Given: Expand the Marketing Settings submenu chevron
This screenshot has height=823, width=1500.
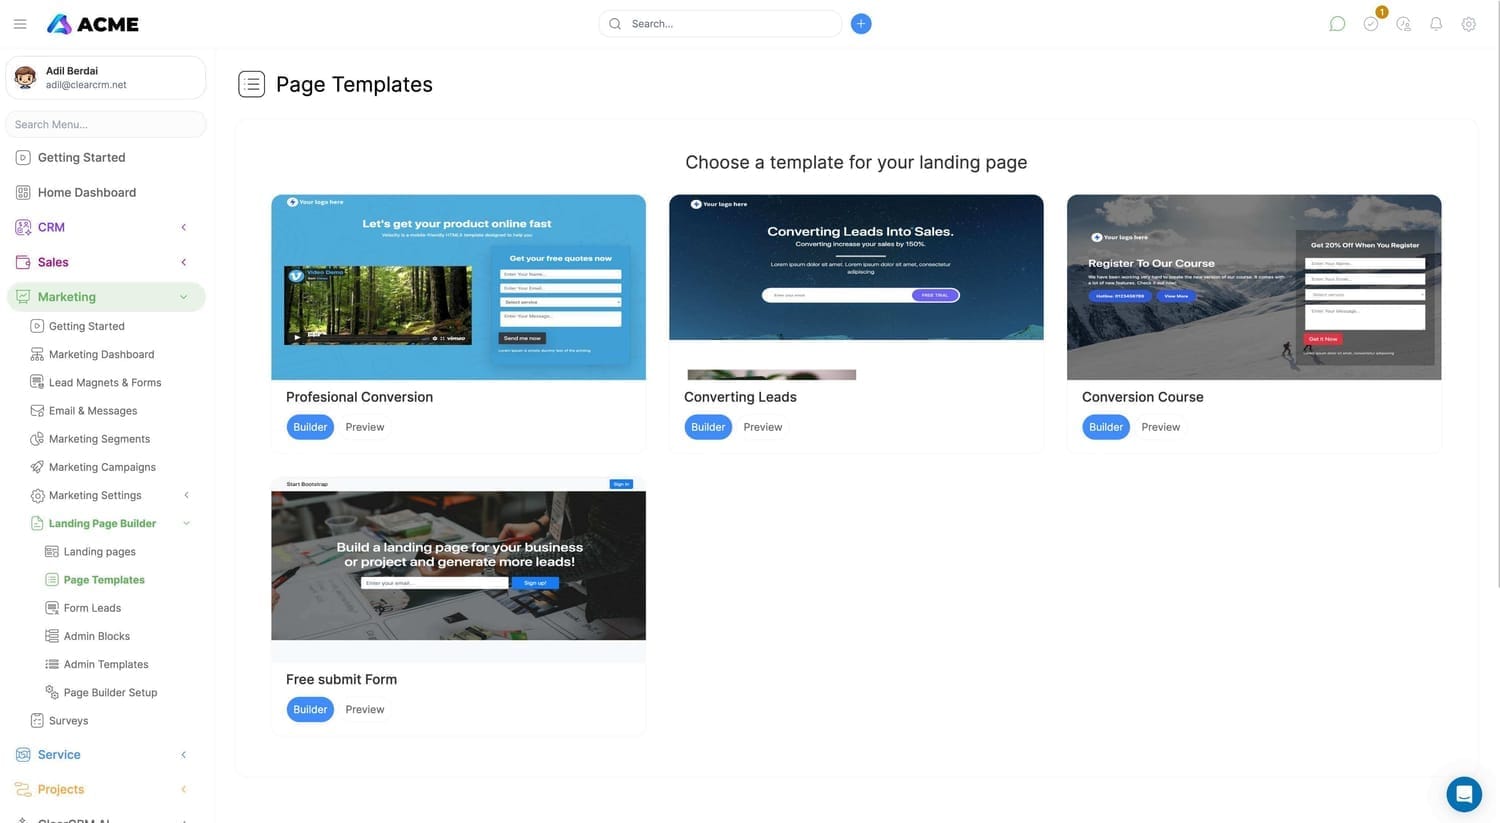Looking at the screenshot, I should pyautogui.click(x=186, y=495).
